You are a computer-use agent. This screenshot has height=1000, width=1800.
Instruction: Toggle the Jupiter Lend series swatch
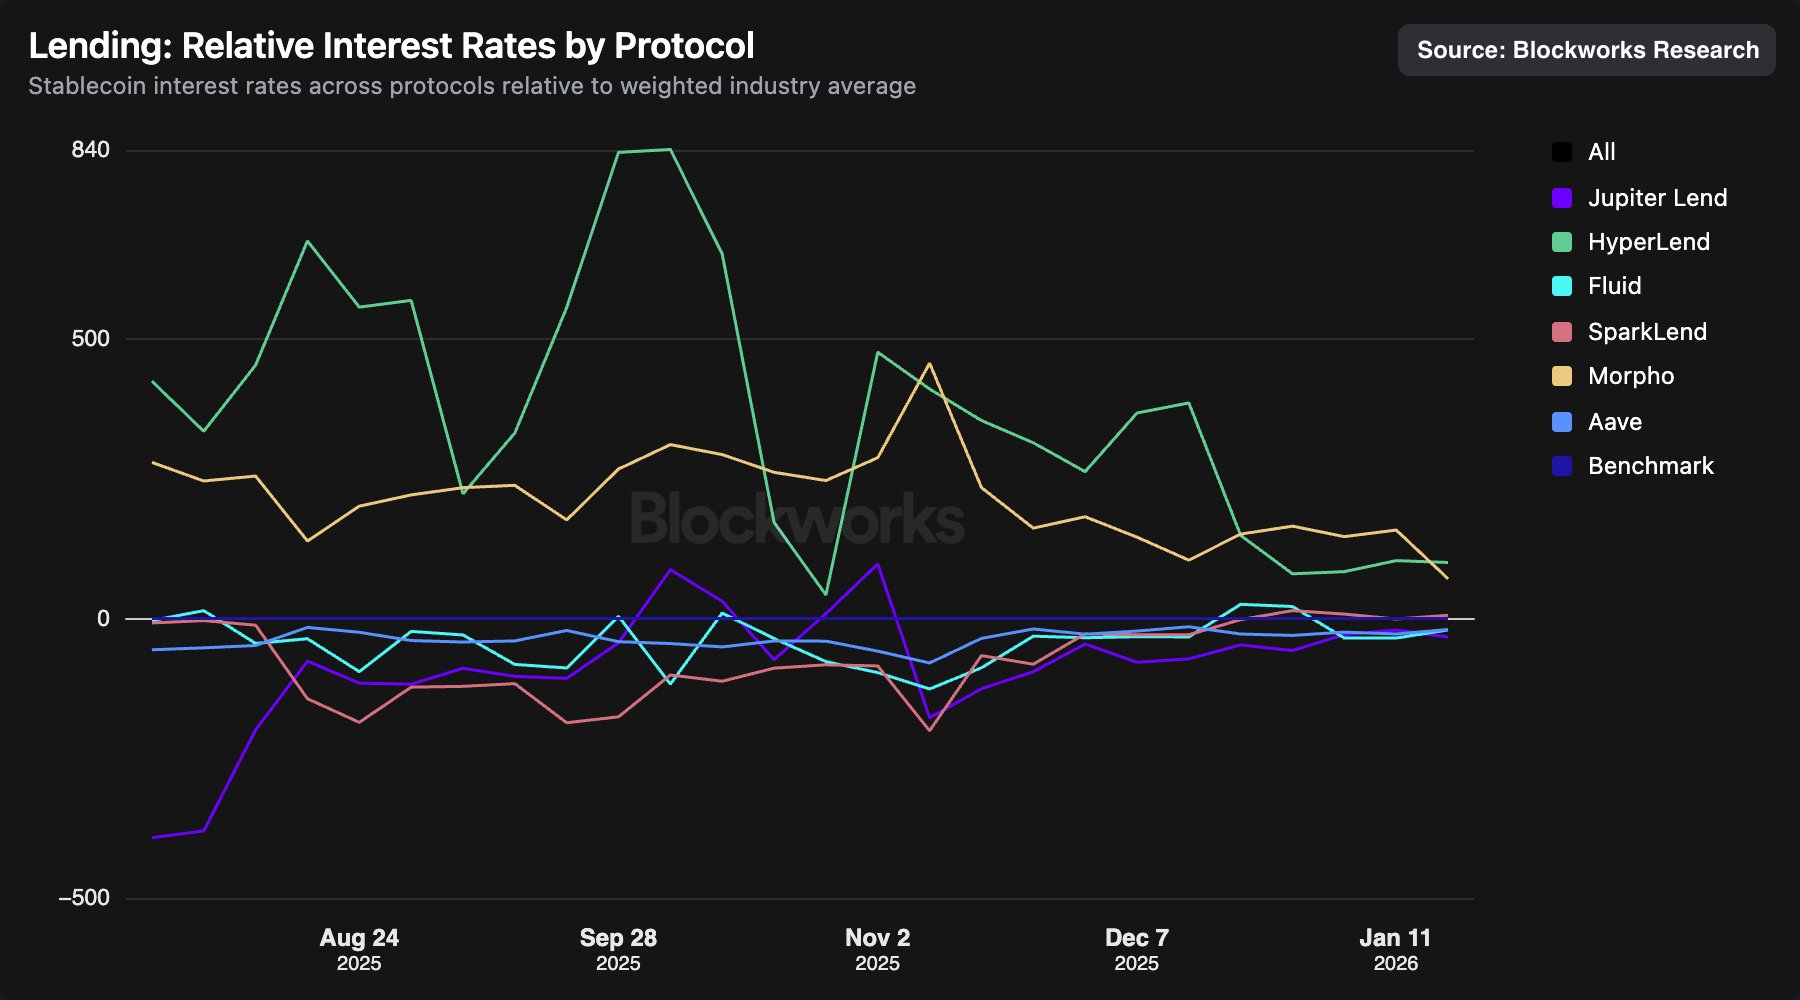click(x=1562, y=198)
